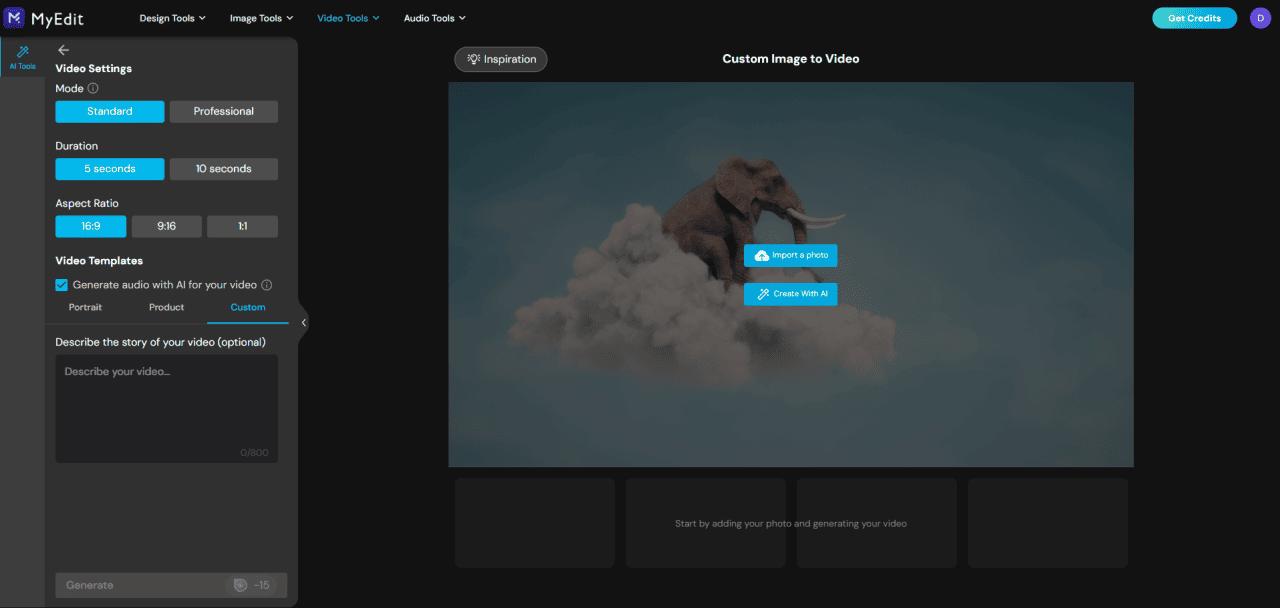Screen dimensions: 1280x608
Task: Click first empty video result placeholder
Action: 535,523
